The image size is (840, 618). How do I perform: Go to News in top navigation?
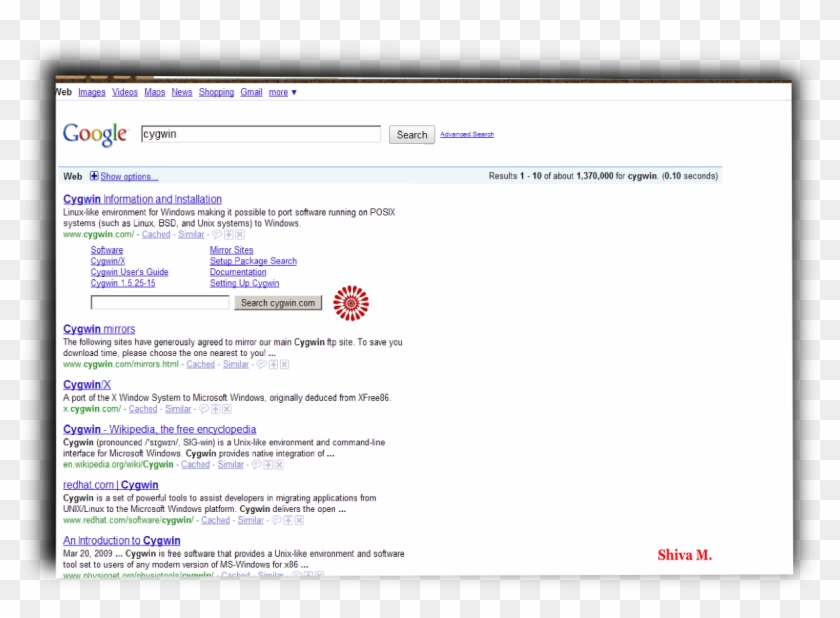point(182,92)
